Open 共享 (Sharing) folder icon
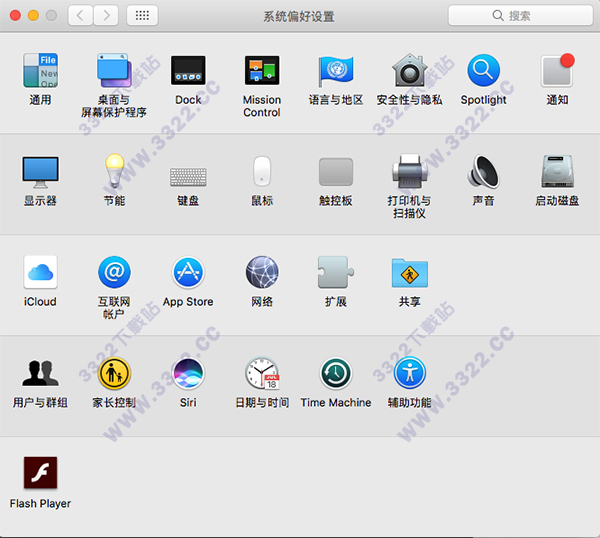 point(409,272)
